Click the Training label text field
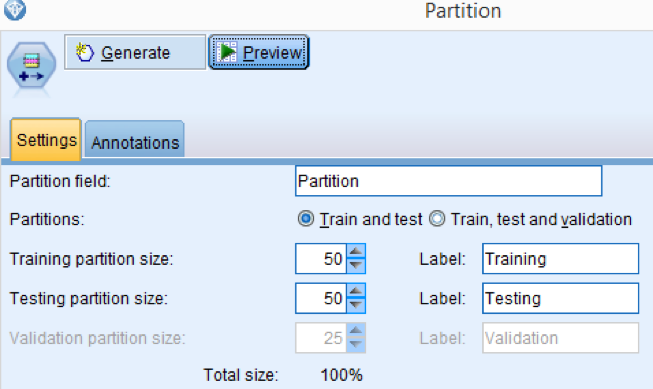Viewport: 653px width, 389px height. click(x=561, y=259)
